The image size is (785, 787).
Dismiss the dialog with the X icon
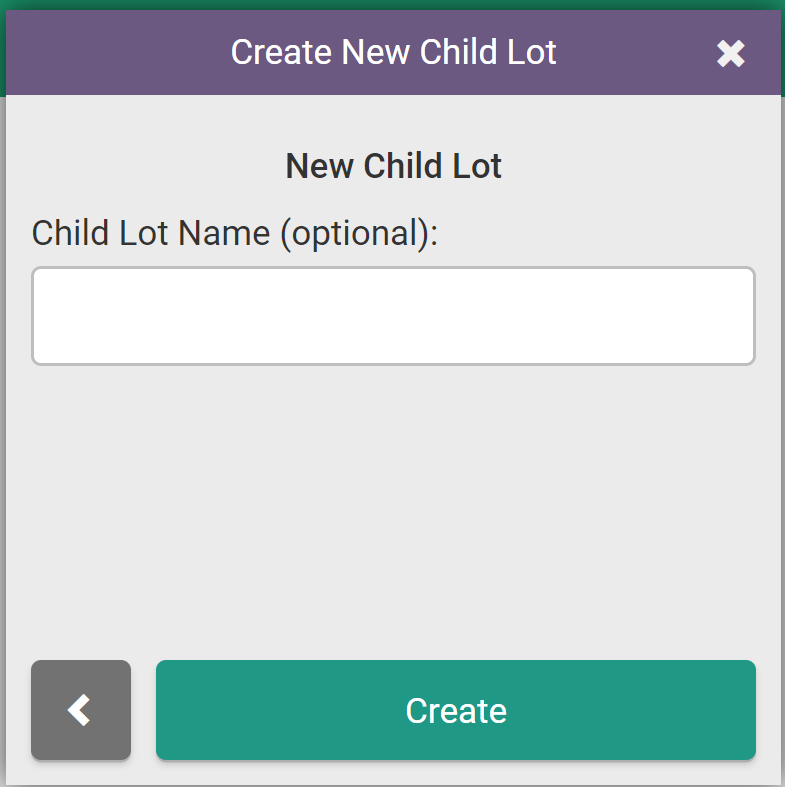[731, 54]
